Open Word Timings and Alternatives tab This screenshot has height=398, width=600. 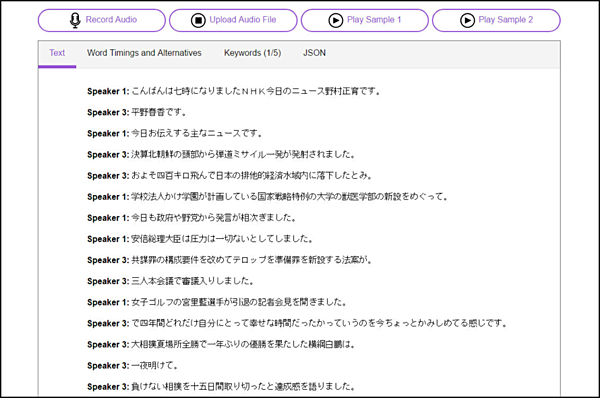(x=144, y=53)
